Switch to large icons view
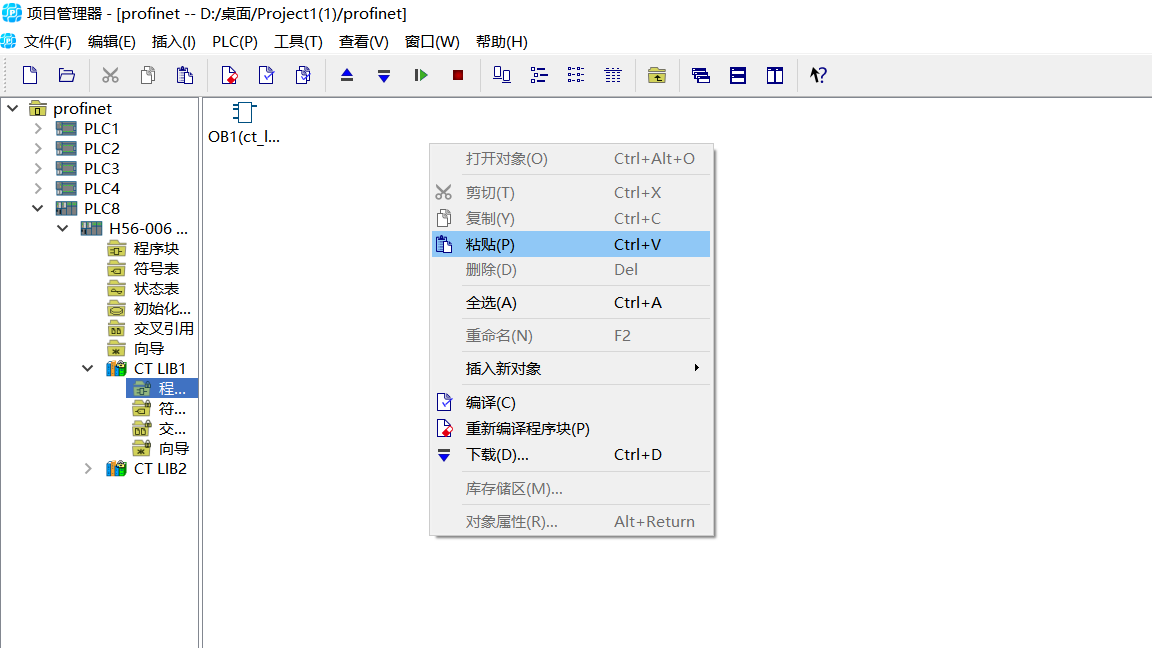The height and width of the screenshot is (648, 1152). pyautogui.click(x=502, y=75)
